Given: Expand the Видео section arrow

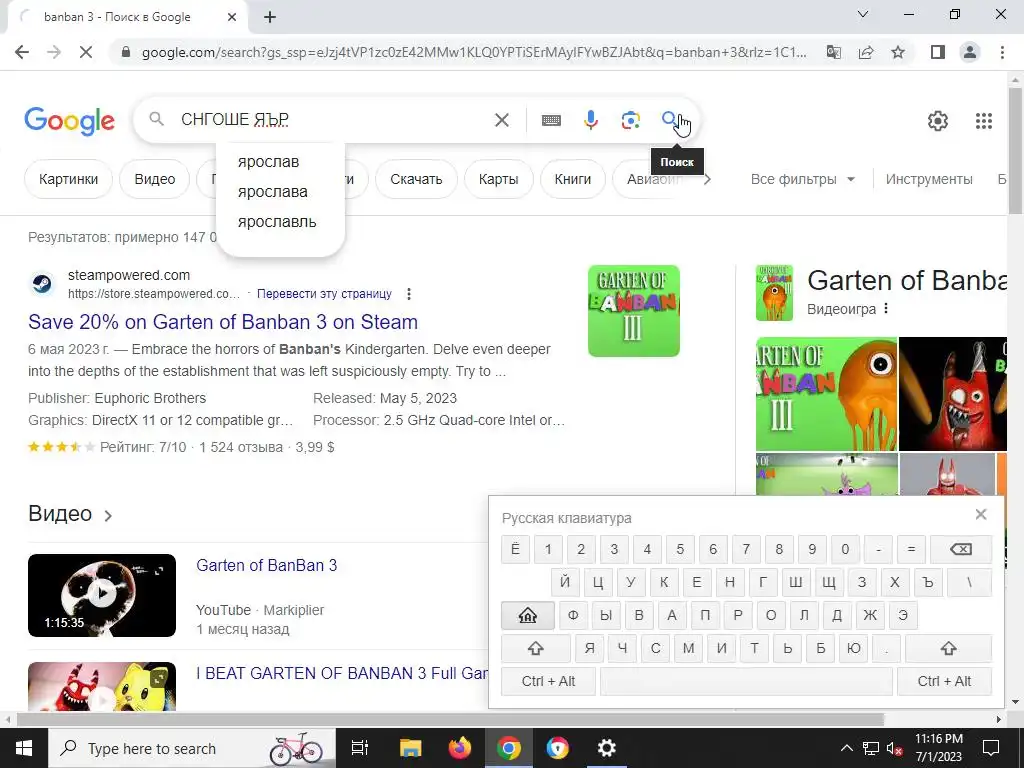Looking at the screenshot, I should click(108, 515).
